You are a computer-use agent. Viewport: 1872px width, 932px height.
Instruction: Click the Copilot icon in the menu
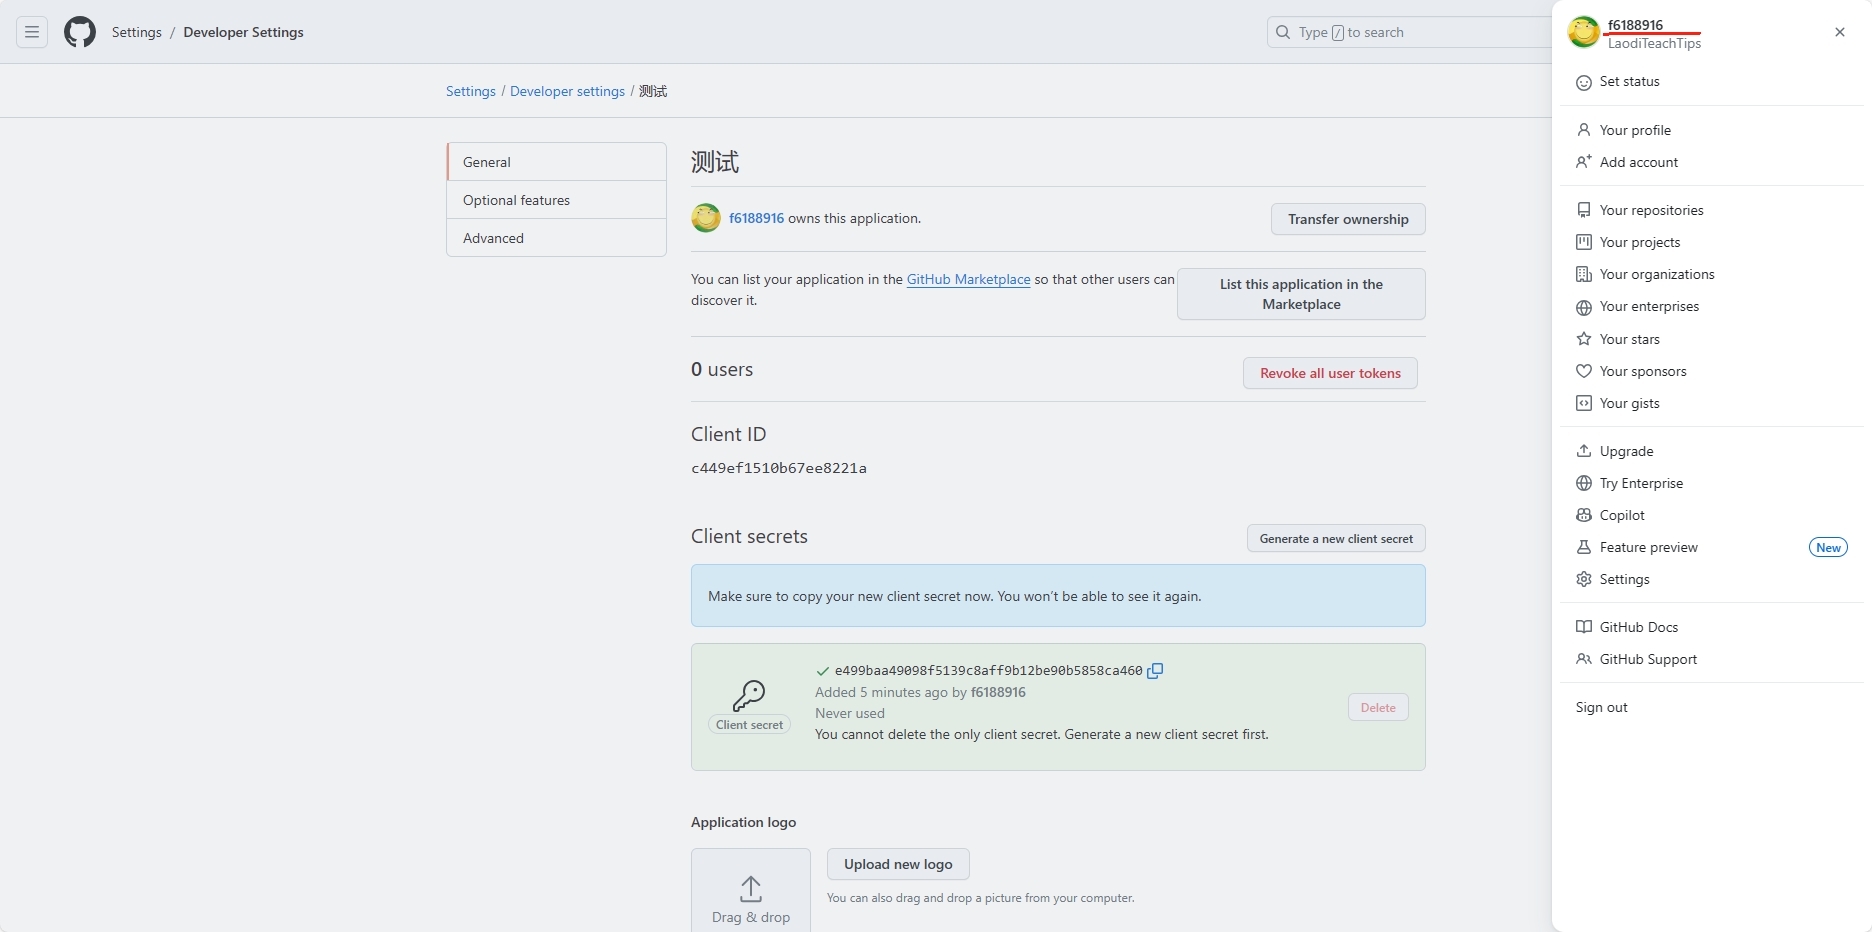point(1584,515)
